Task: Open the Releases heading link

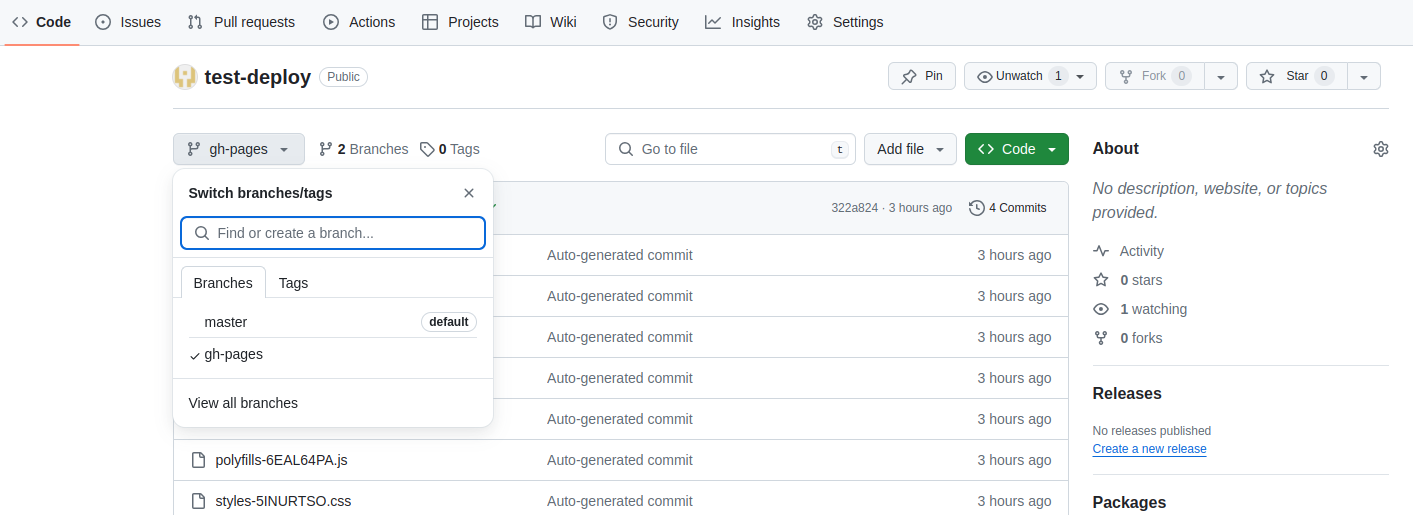Action: [x=1127, y=393]
